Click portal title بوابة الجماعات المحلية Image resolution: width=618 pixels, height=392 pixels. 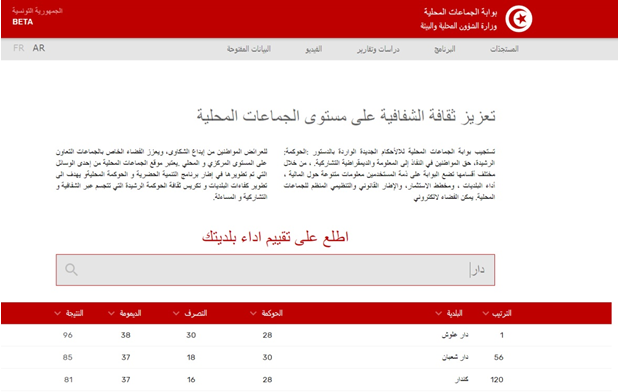coord(460,12)
